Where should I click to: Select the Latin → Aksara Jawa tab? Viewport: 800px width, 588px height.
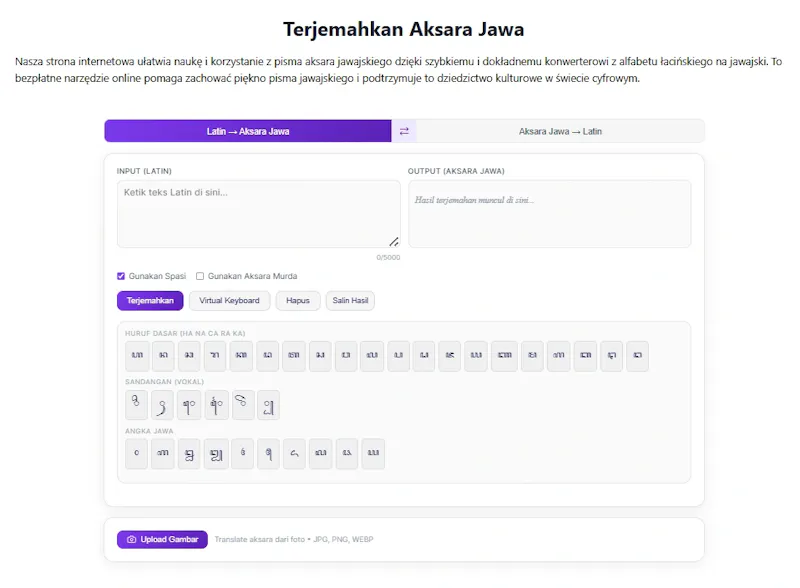(248, 131)
